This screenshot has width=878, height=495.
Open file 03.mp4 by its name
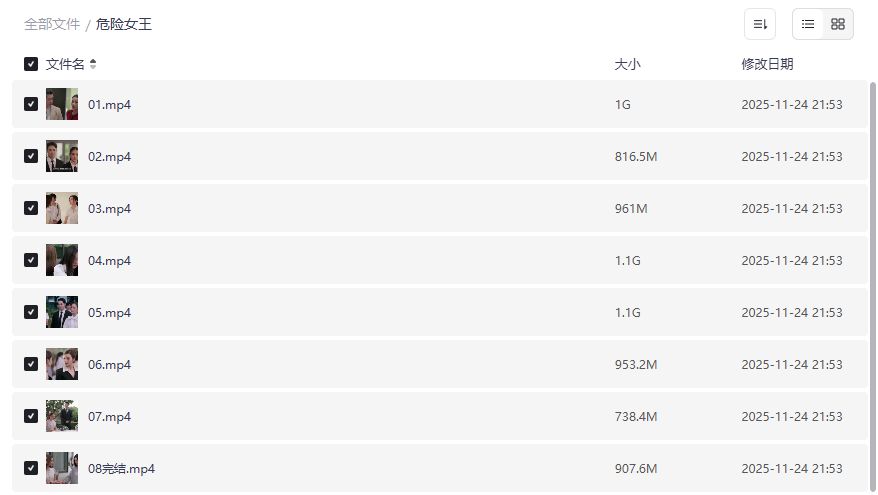point(109,208)
